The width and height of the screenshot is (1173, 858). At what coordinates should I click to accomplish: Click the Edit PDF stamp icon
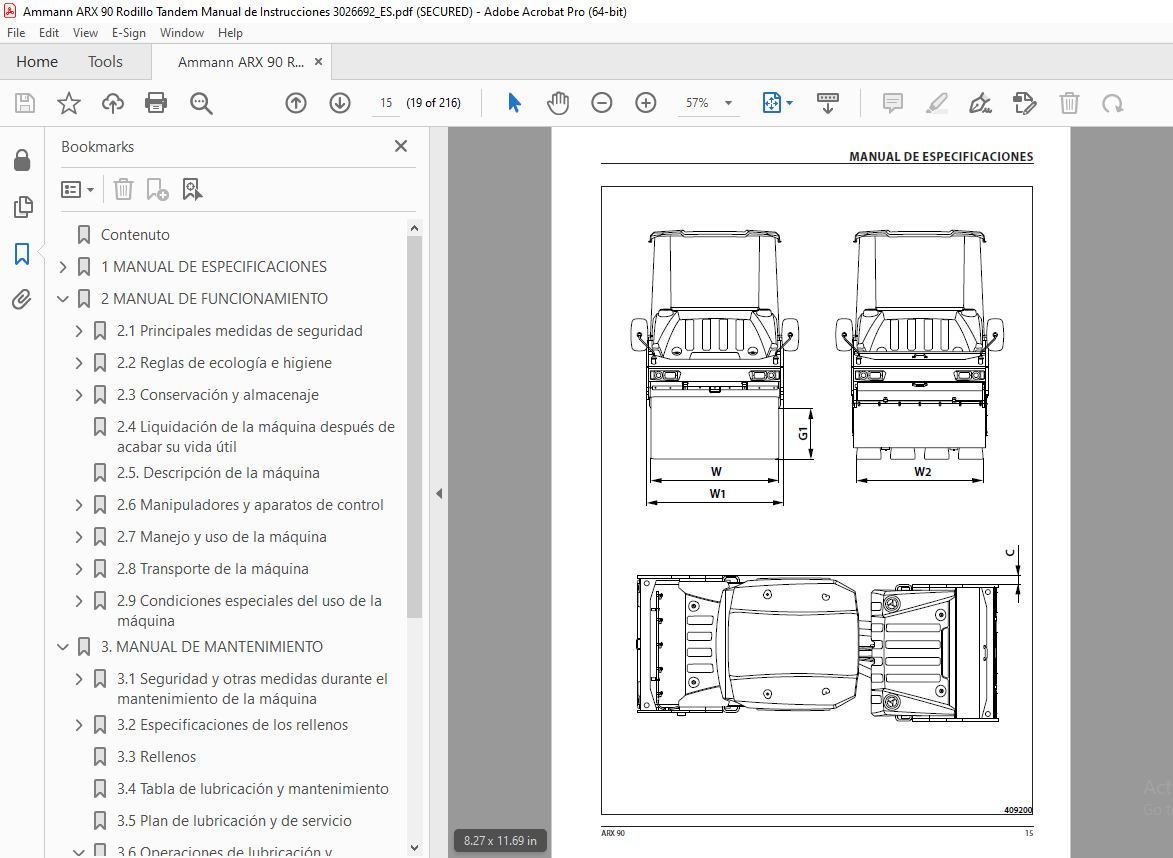pyautogui.click(x=1024, y=103)
